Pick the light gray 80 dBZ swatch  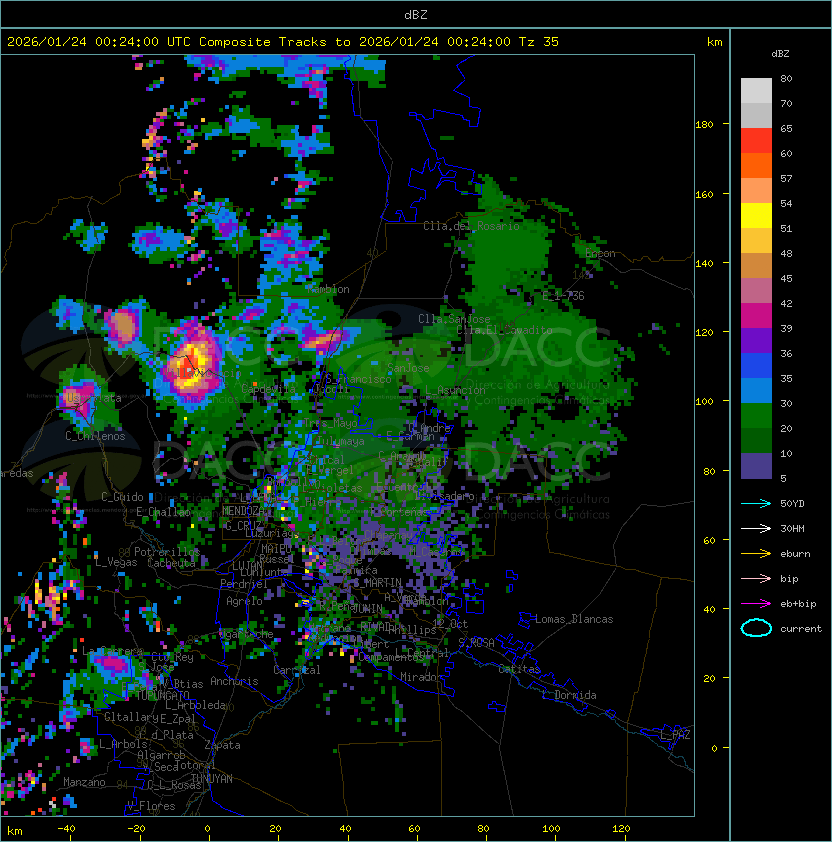tap(756, 90)
